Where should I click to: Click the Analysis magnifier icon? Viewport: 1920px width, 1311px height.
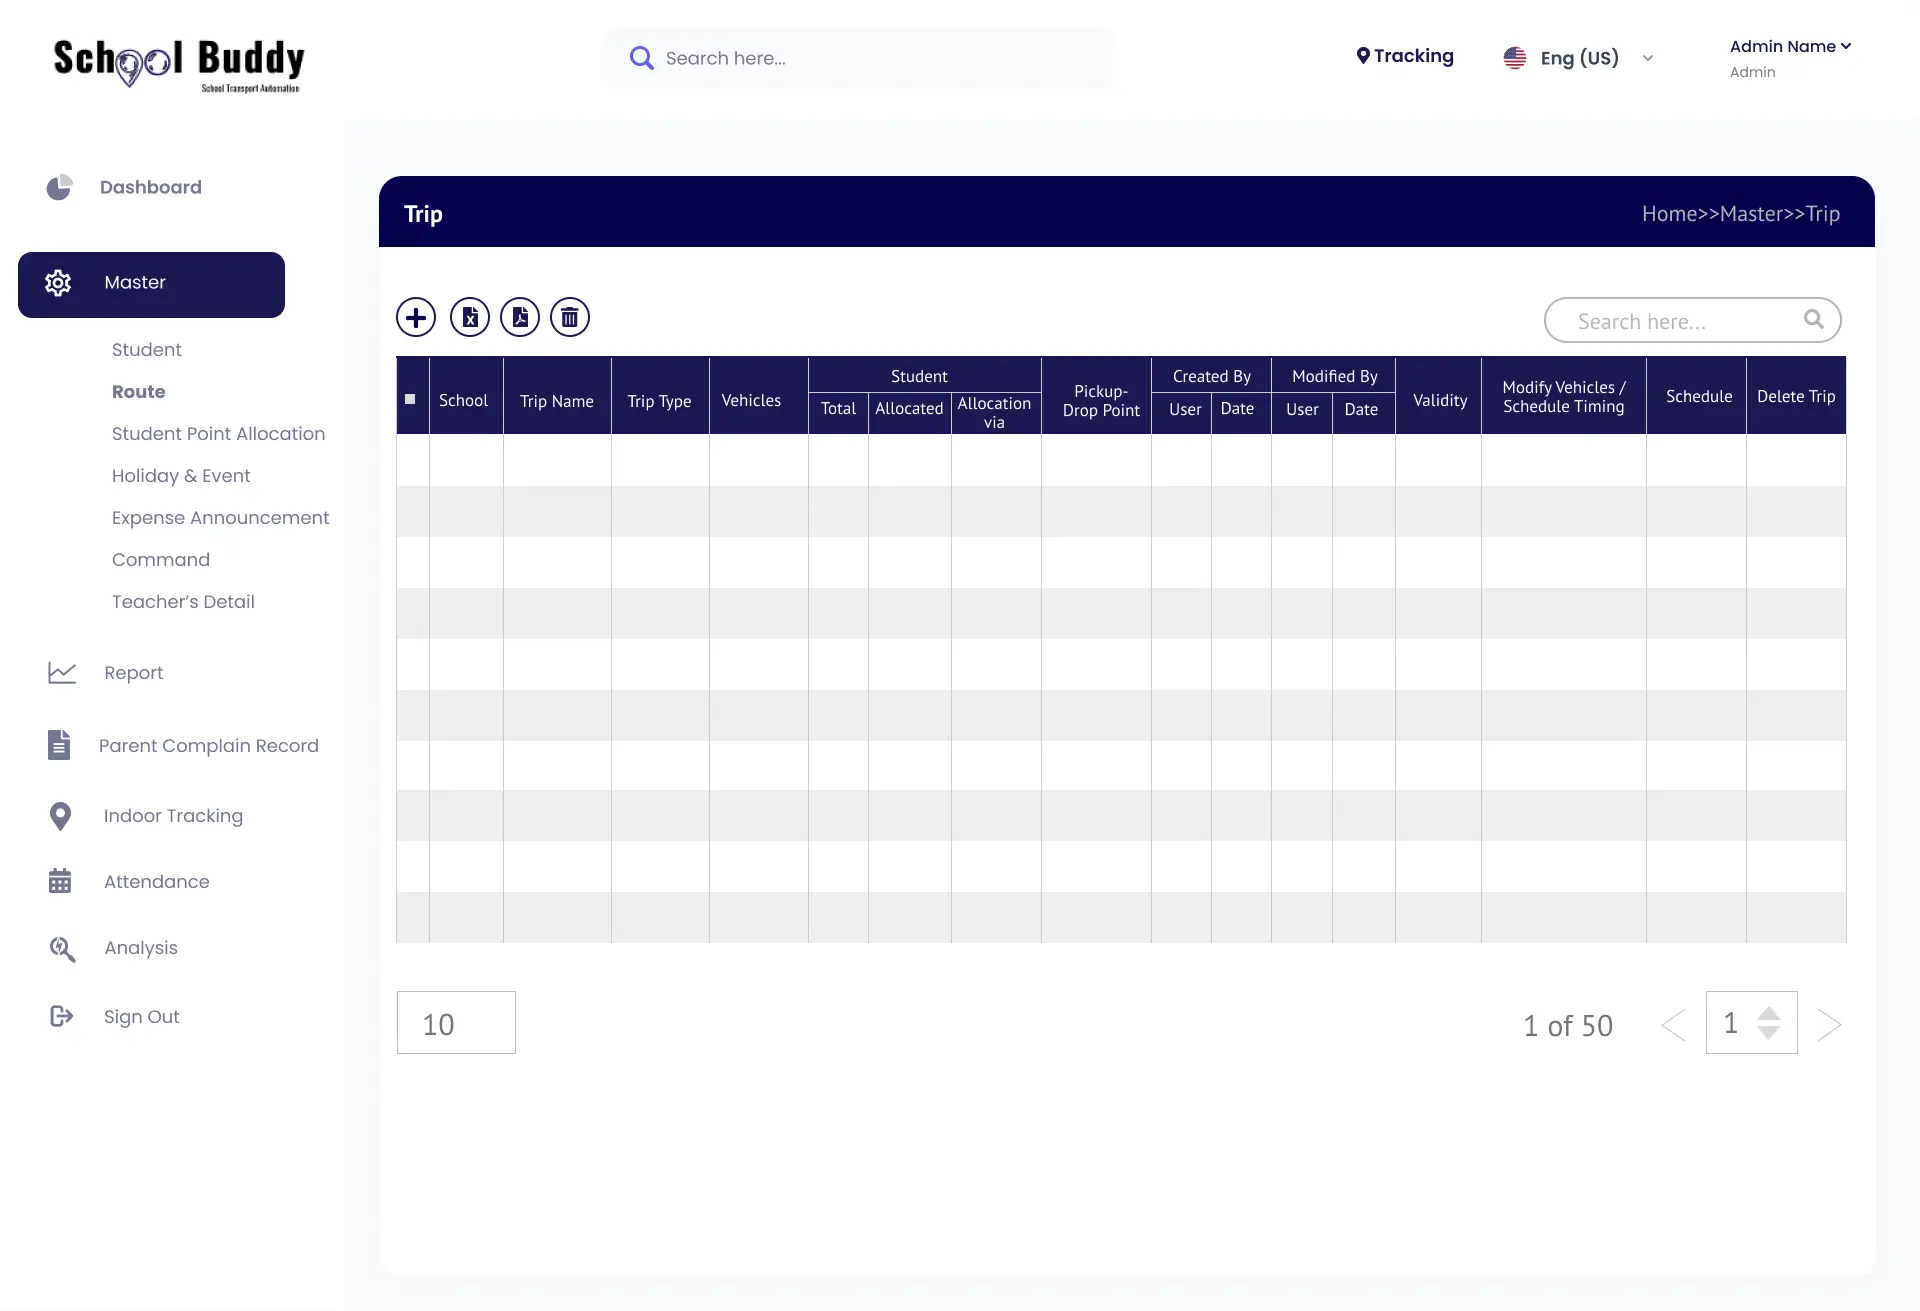[x=62, y=949]
